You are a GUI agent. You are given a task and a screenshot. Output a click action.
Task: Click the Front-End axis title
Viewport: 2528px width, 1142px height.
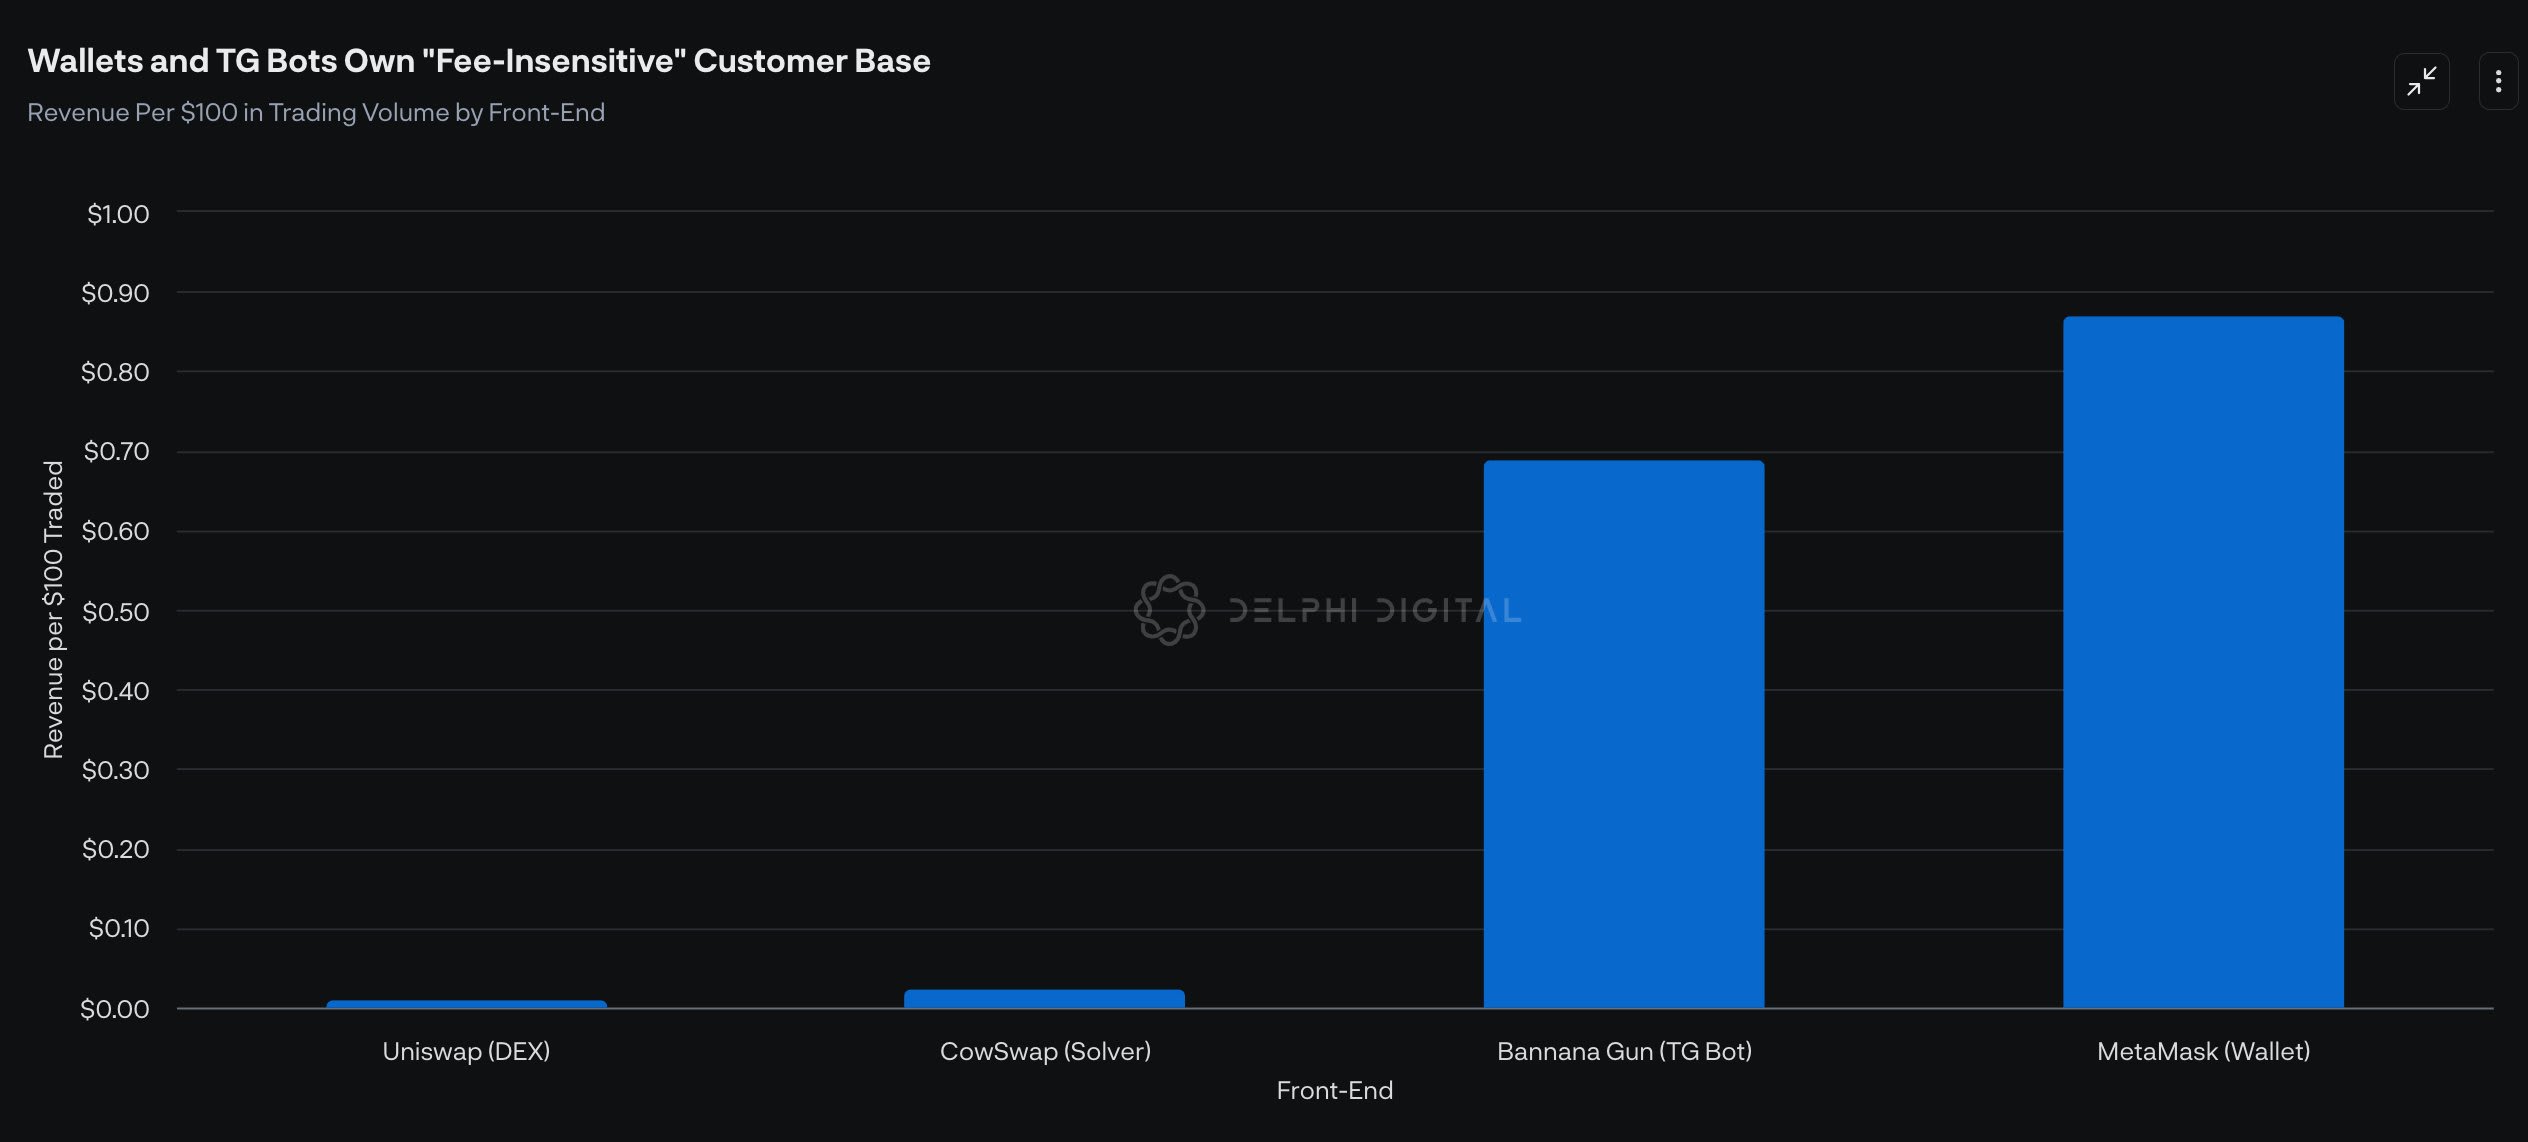coord(1334,1090)
